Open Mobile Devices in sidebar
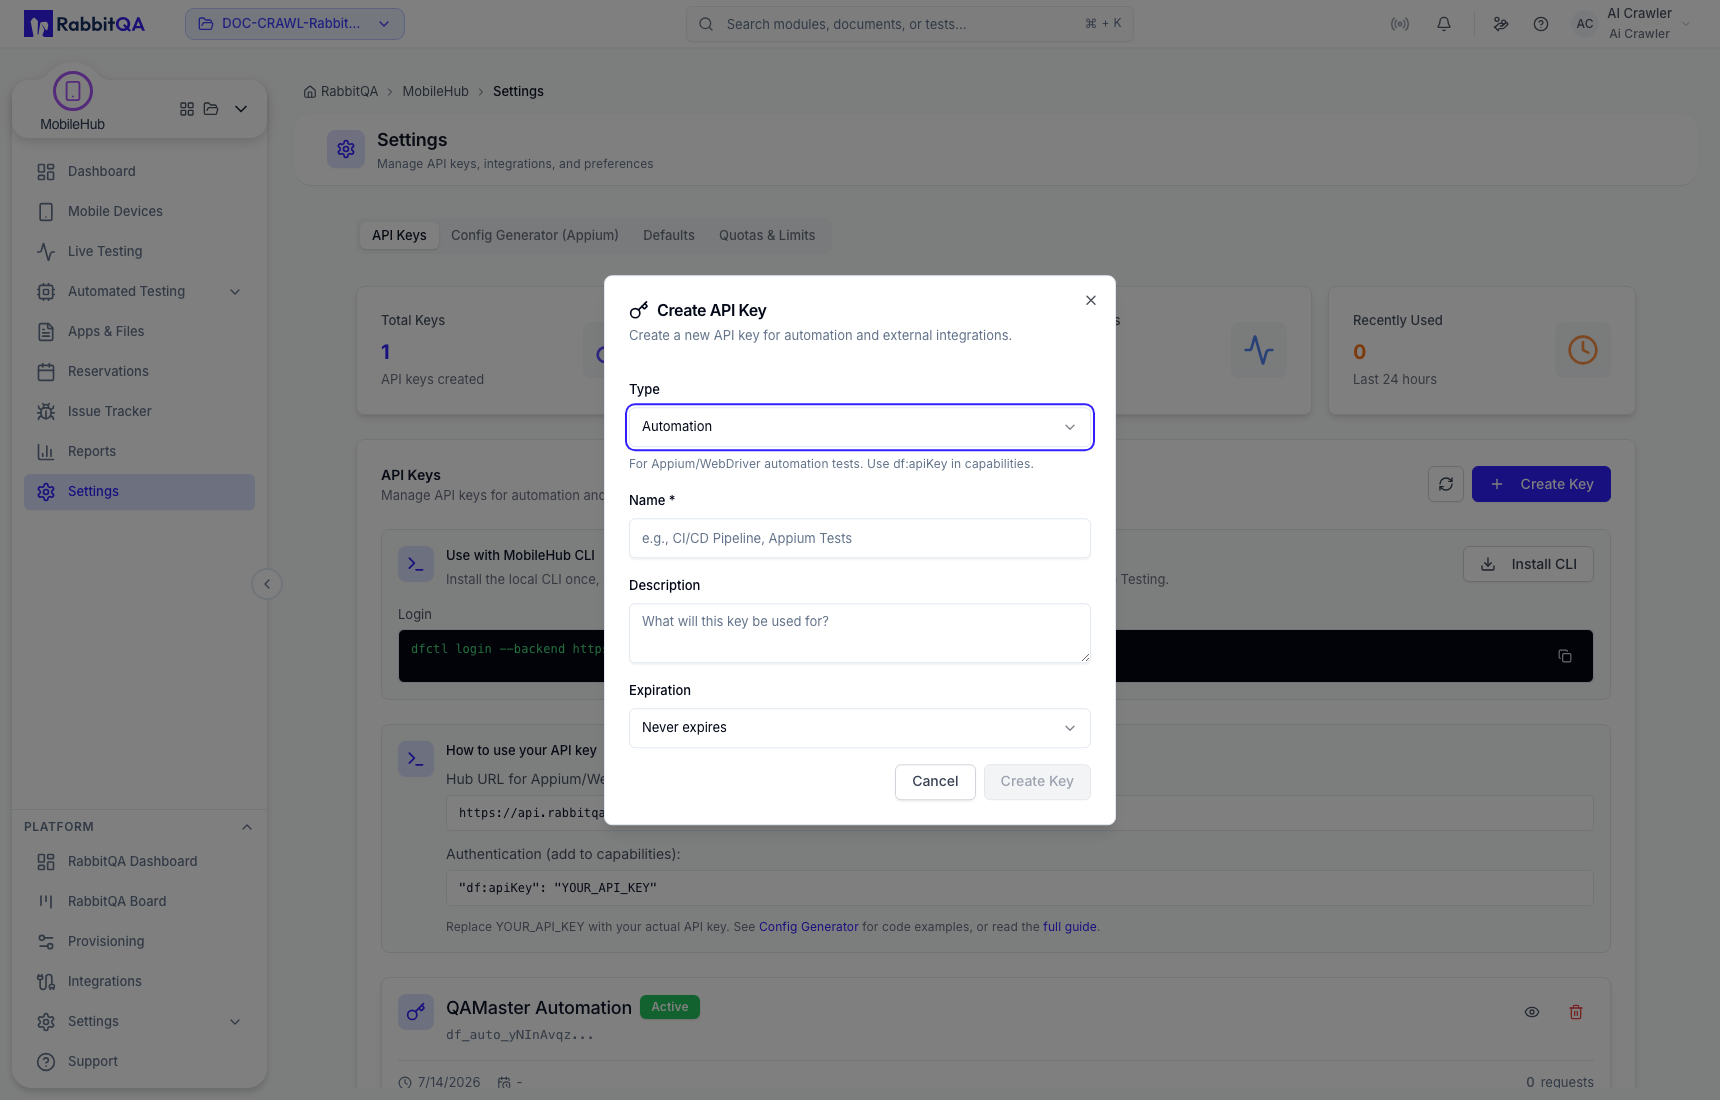This screenshot has height=1100, width=1720. pyautogui.click(x=140, y=211)
